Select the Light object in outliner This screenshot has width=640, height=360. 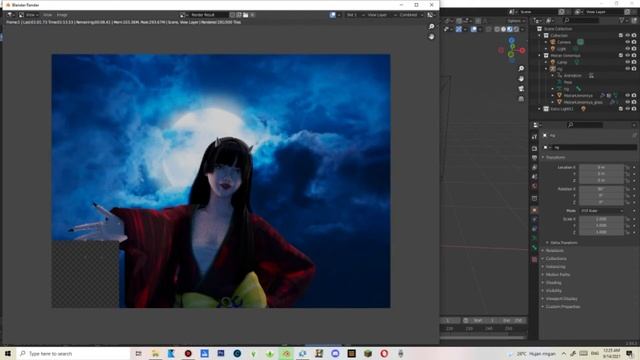pos(561,49)
